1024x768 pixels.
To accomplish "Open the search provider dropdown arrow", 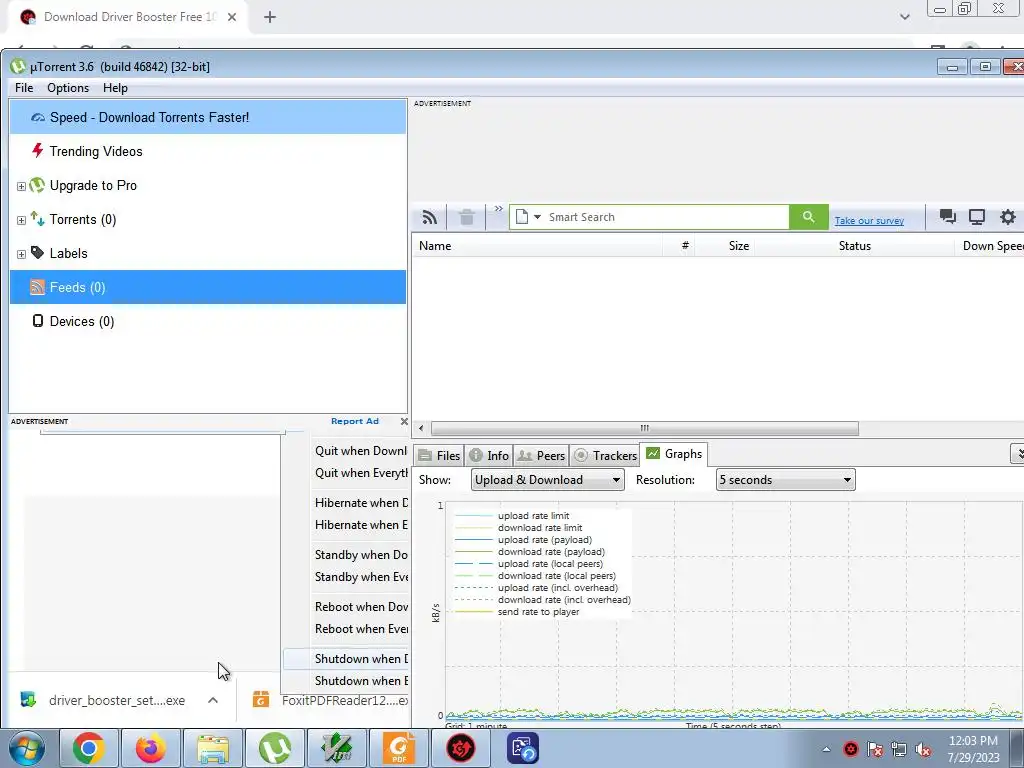I will 537,217.
